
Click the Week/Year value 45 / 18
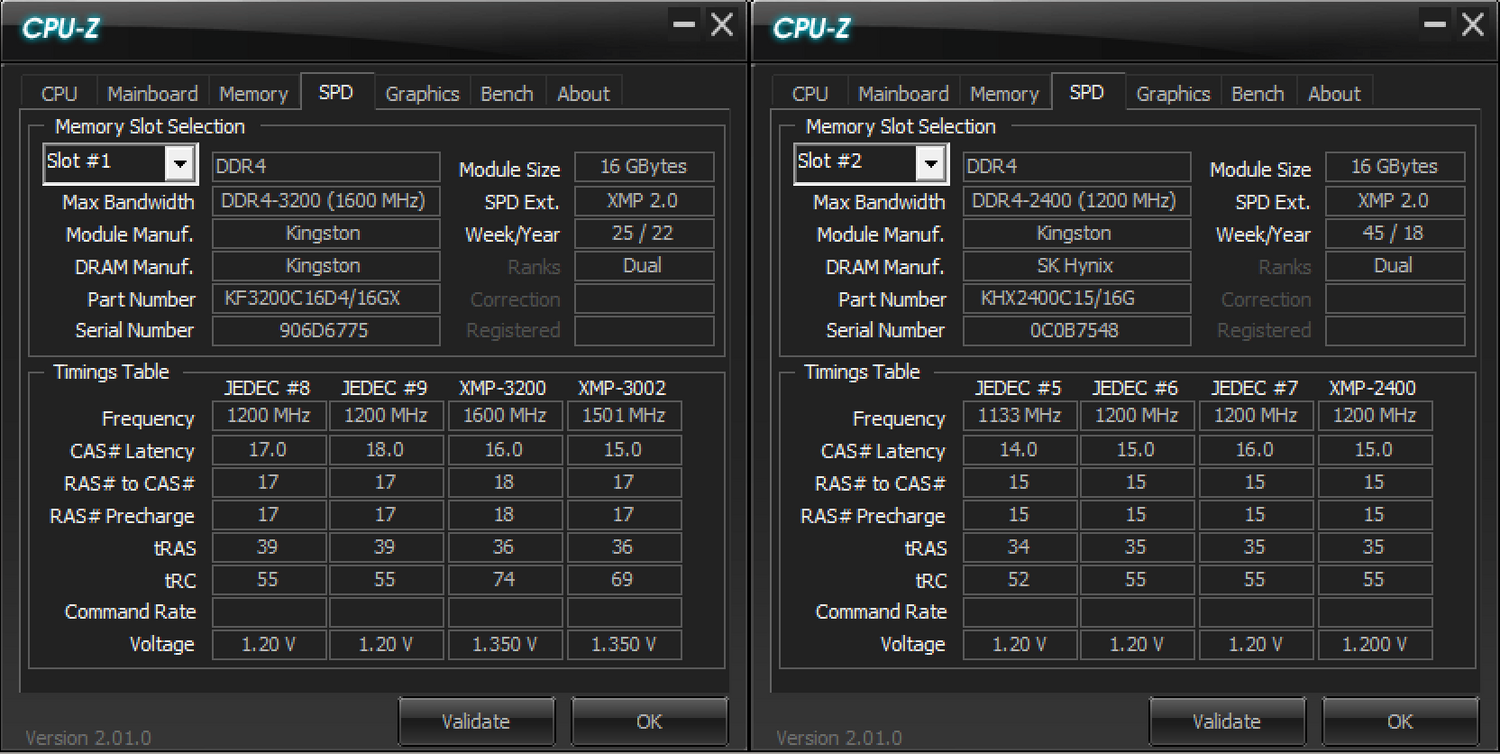coord(1395,233)
